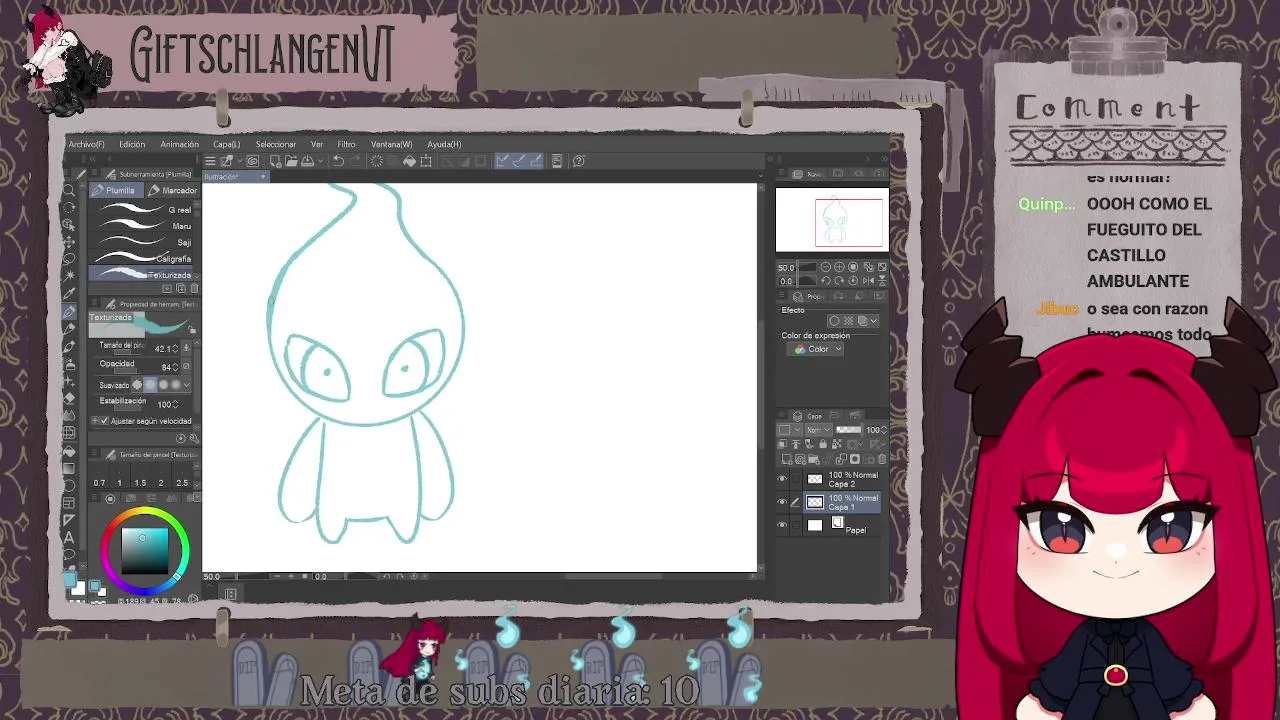Select the Text tool
This screenshot has width=1280, height=720.
pos(69,537)
